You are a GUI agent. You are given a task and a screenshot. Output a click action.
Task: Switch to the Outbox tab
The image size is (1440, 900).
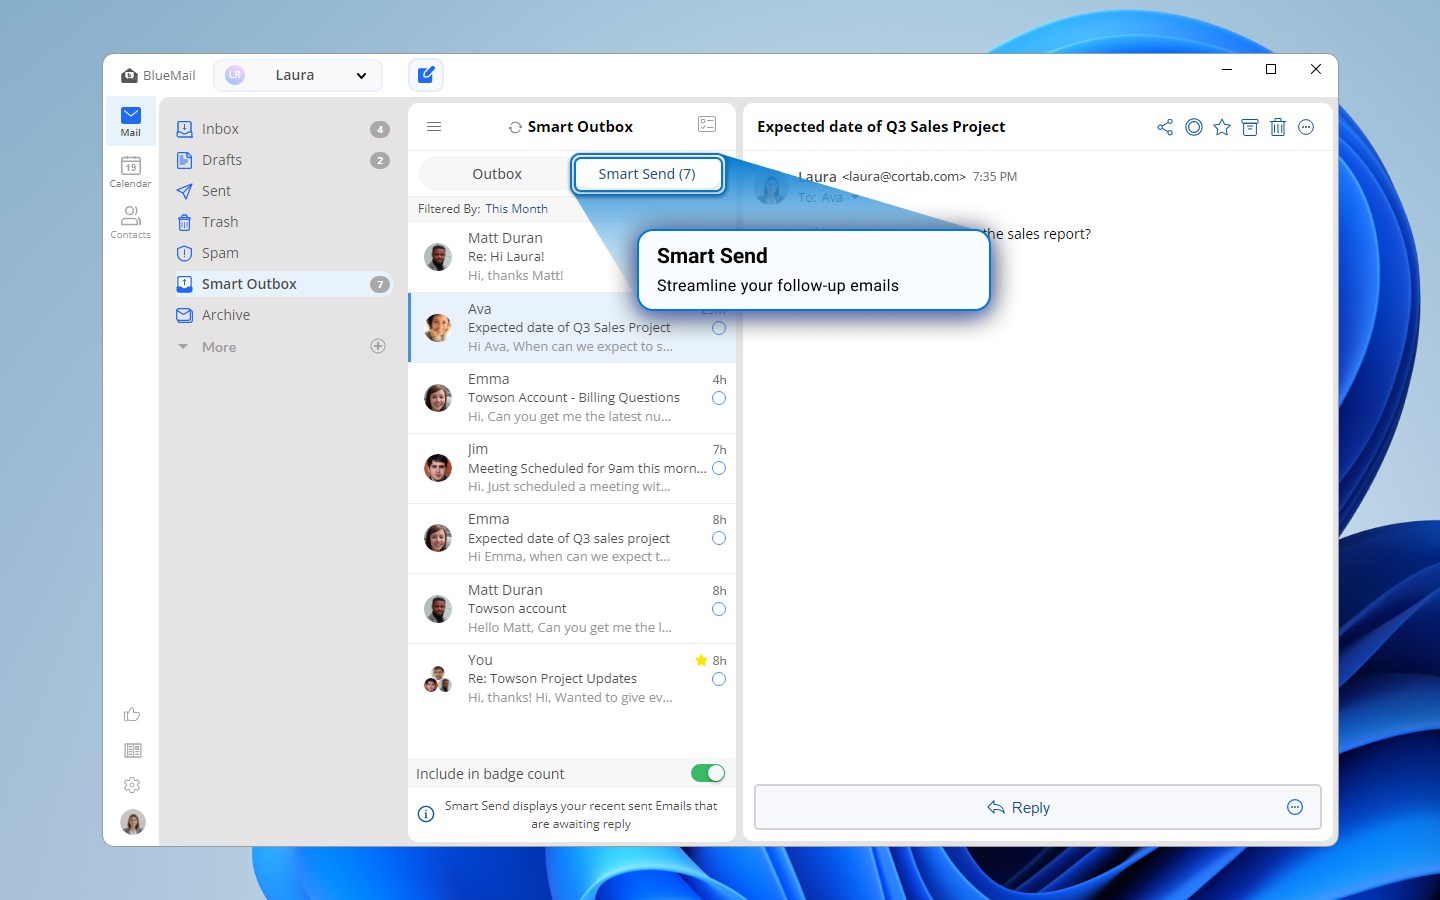(x=497, y=173)
